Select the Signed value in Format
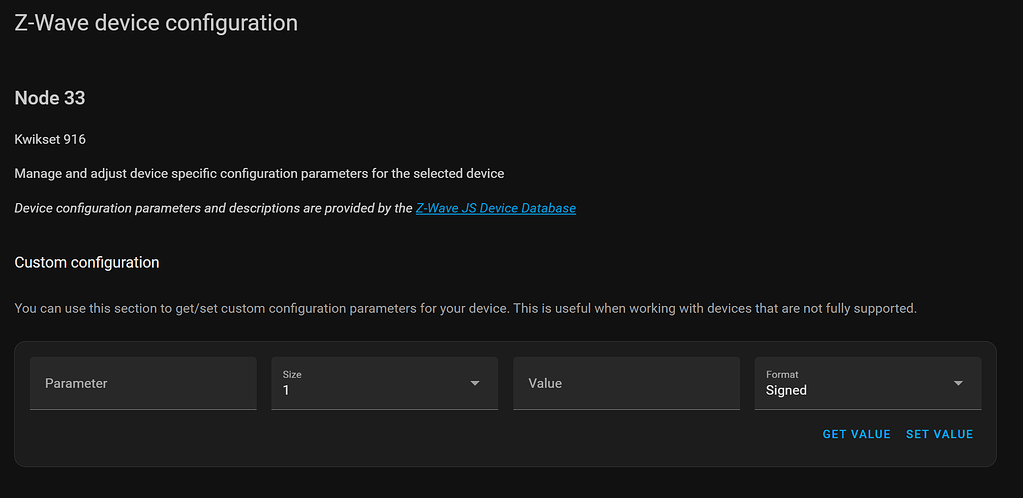Image resolution: width=1023 pixels, height=498 pixels. click(786, 391)
